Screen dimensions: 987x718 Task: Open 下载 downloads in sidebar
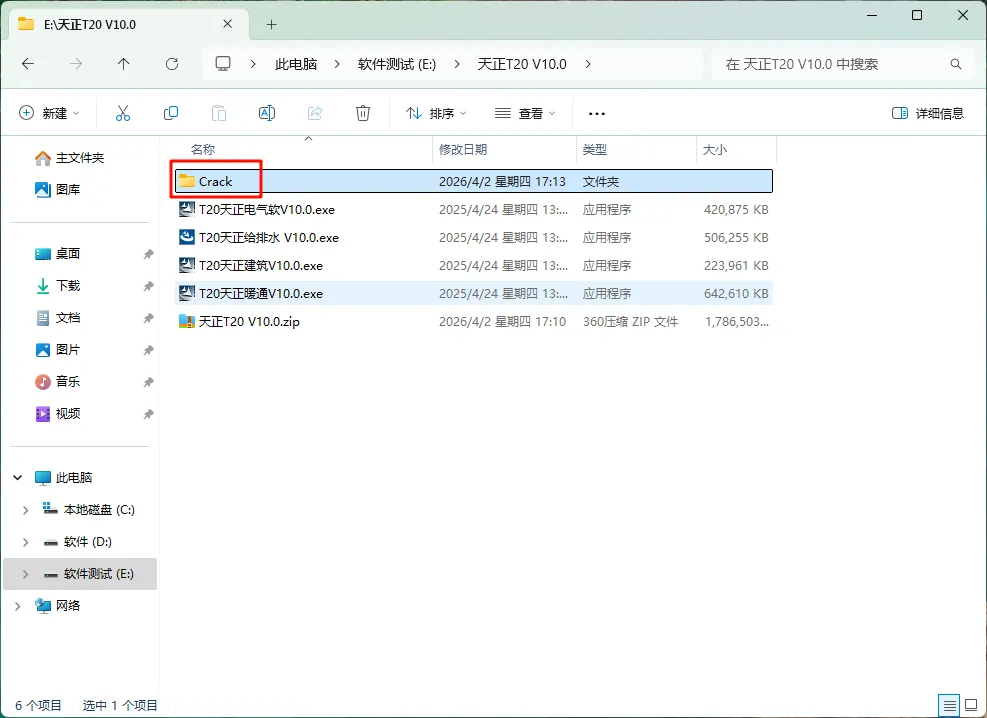[58, 286]
